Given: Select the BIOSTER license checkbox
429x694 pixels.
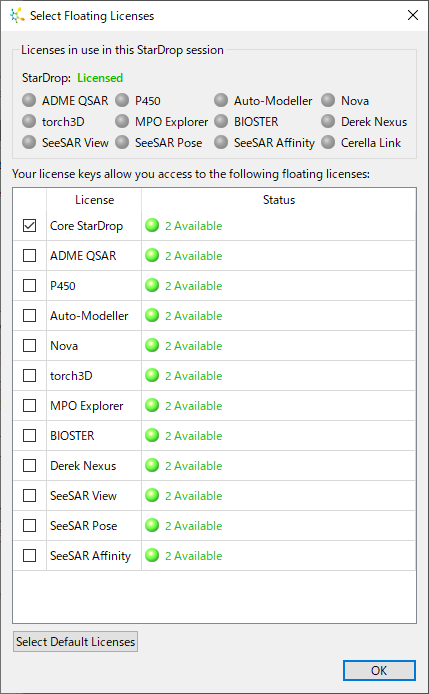Looking at the screenshot, I should coord(29,436).
